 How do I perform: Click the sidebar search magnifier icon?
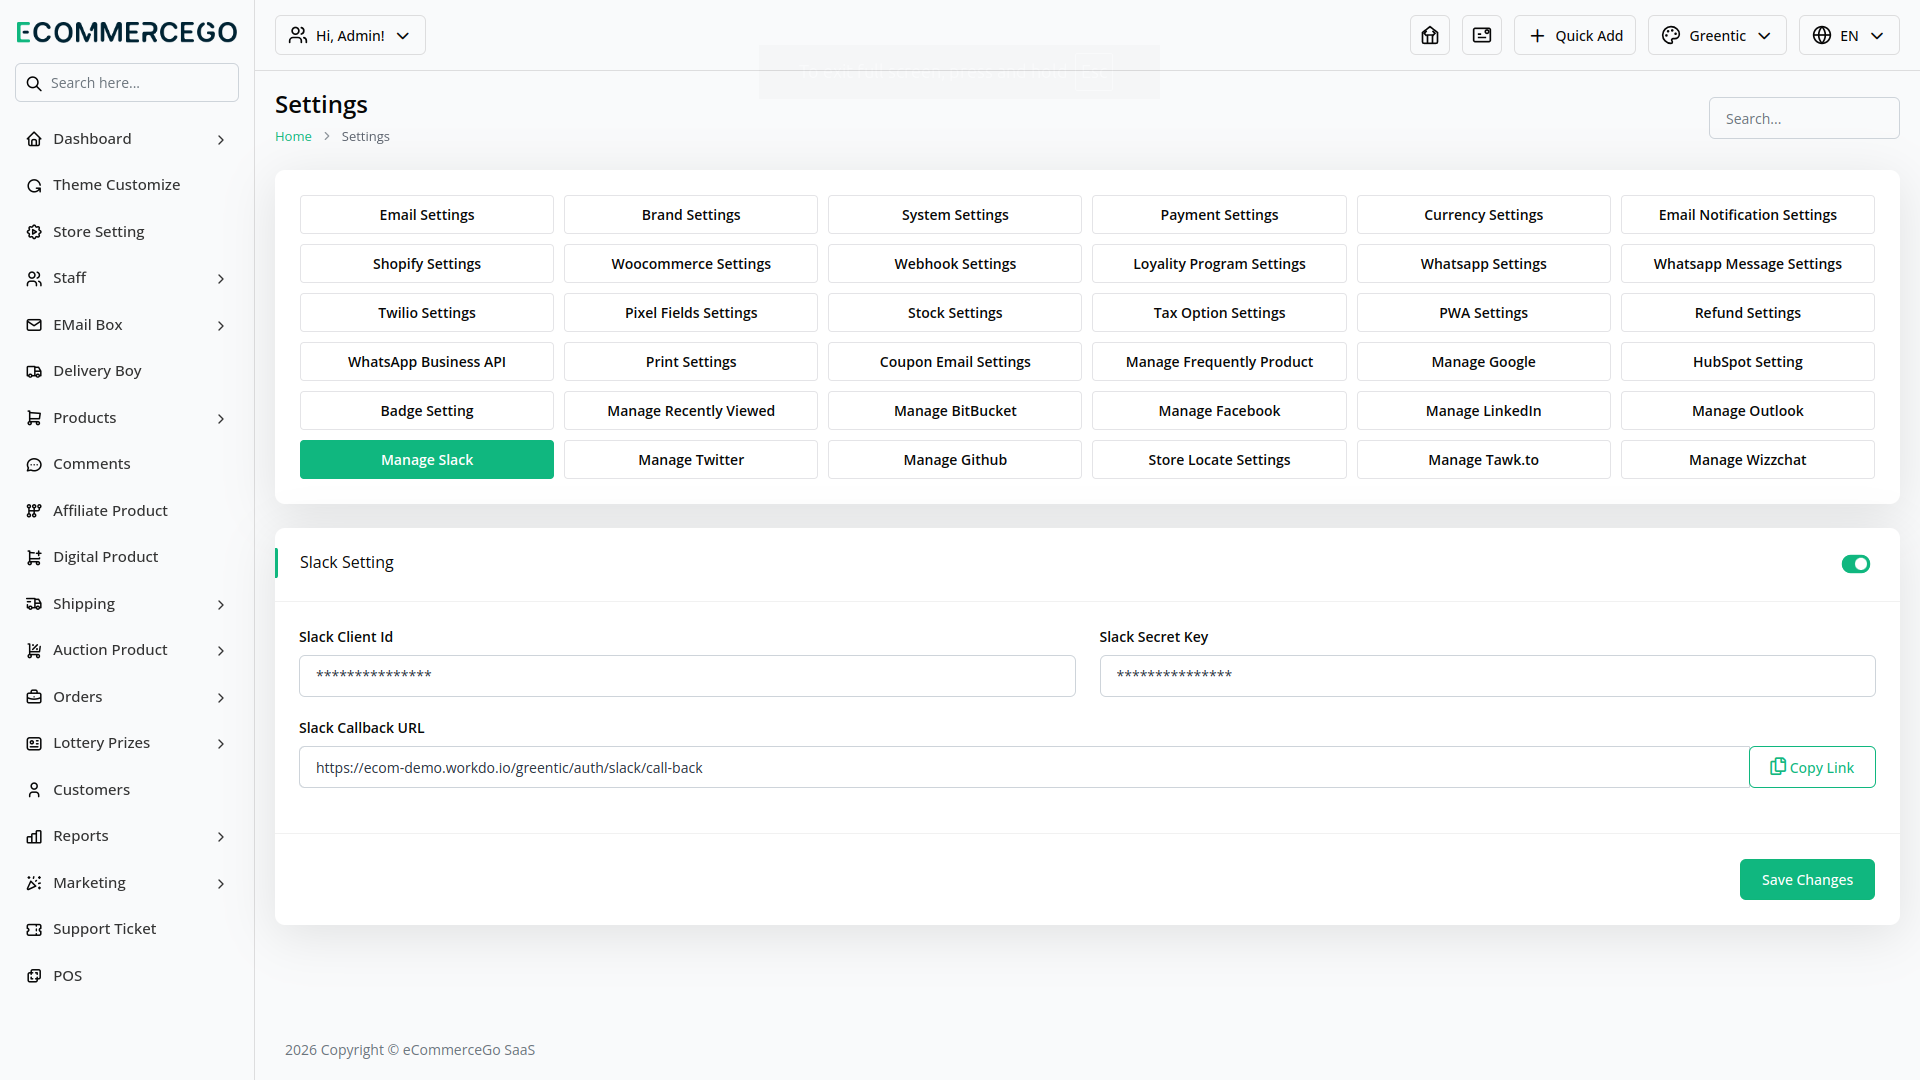pos(34,83)
